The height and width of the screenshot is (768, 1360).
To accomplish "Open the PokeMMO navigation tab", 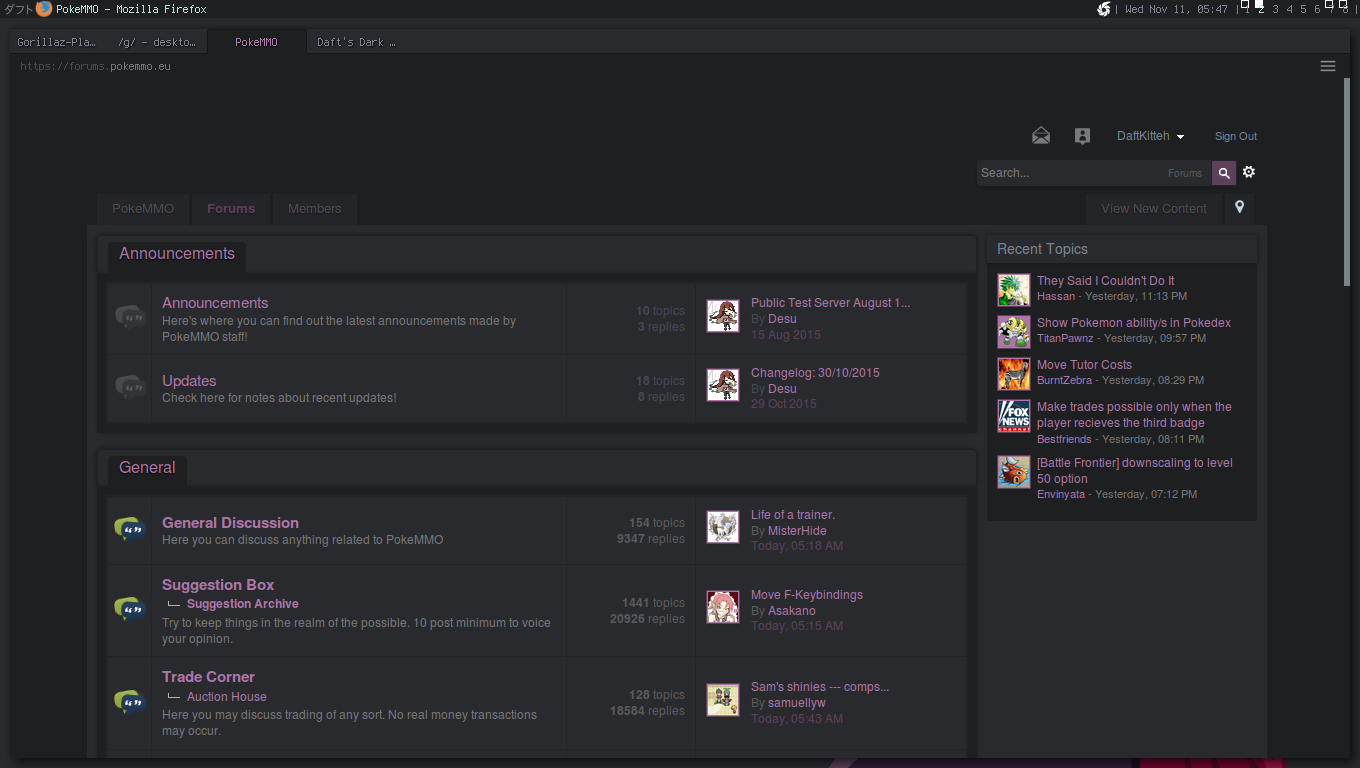I will [x=143, y=208].
